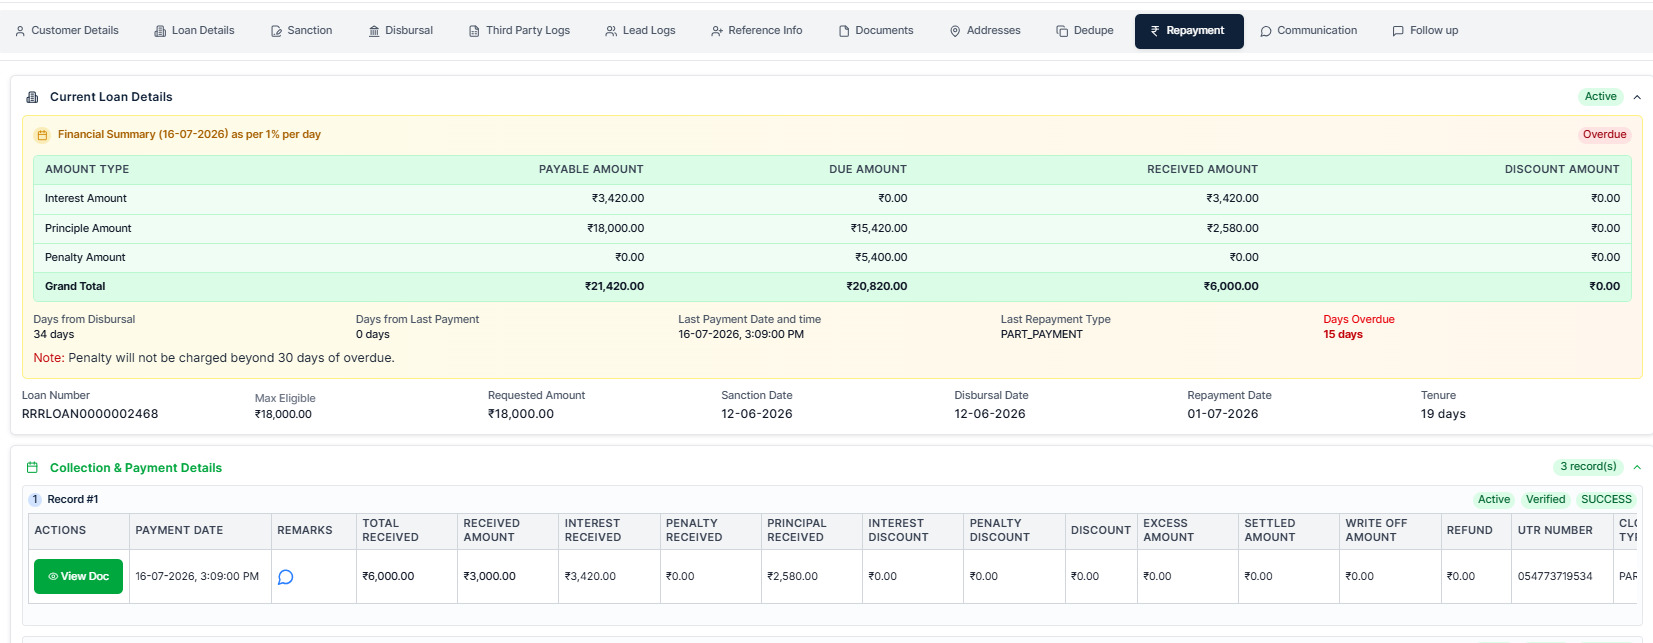
Task: Click the 3 record(s) badge
Action: click(1588, 467)
